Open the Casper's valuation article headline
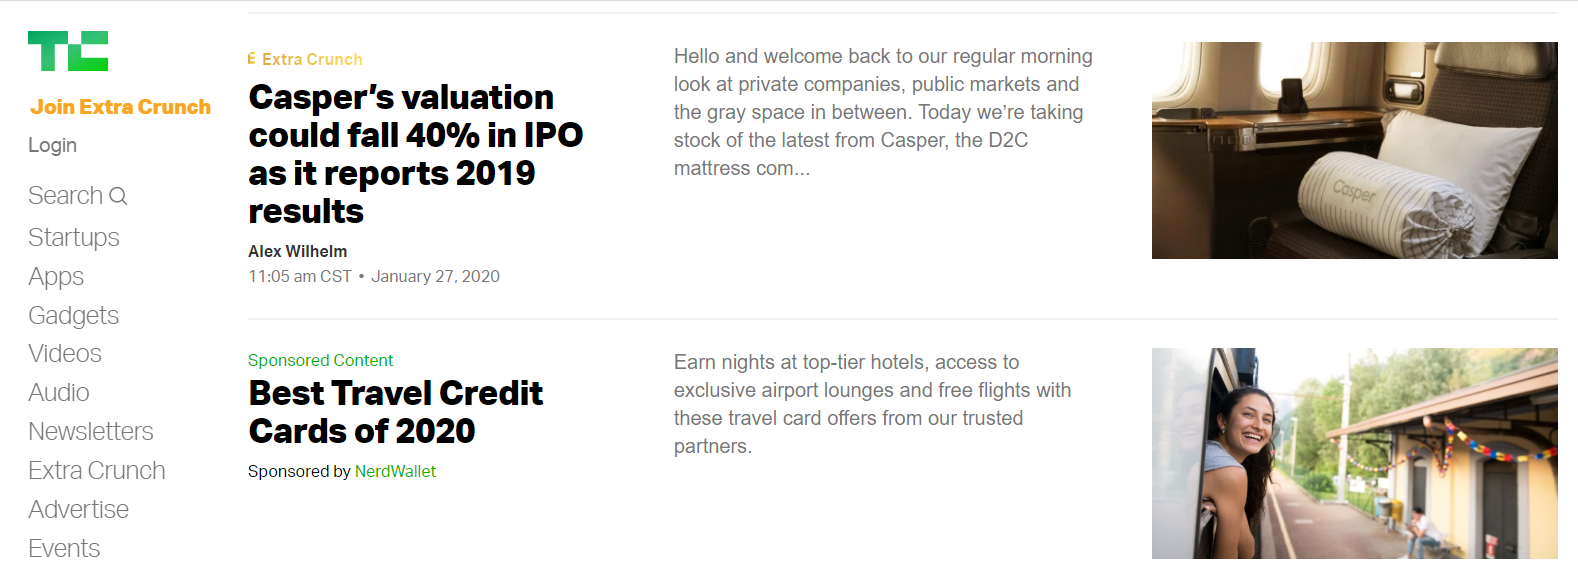1578x578 pixels. point(416,154)
